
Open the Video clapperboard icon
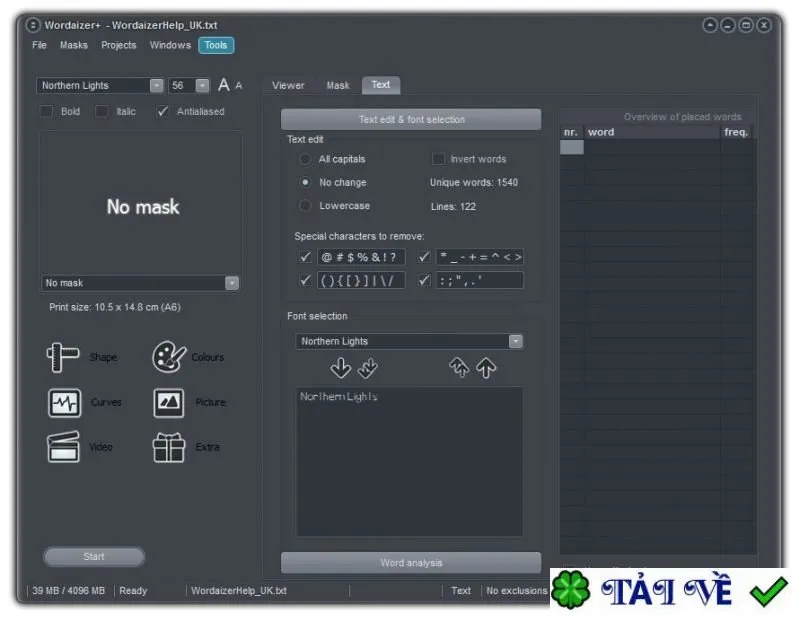[x=63, y=447]
